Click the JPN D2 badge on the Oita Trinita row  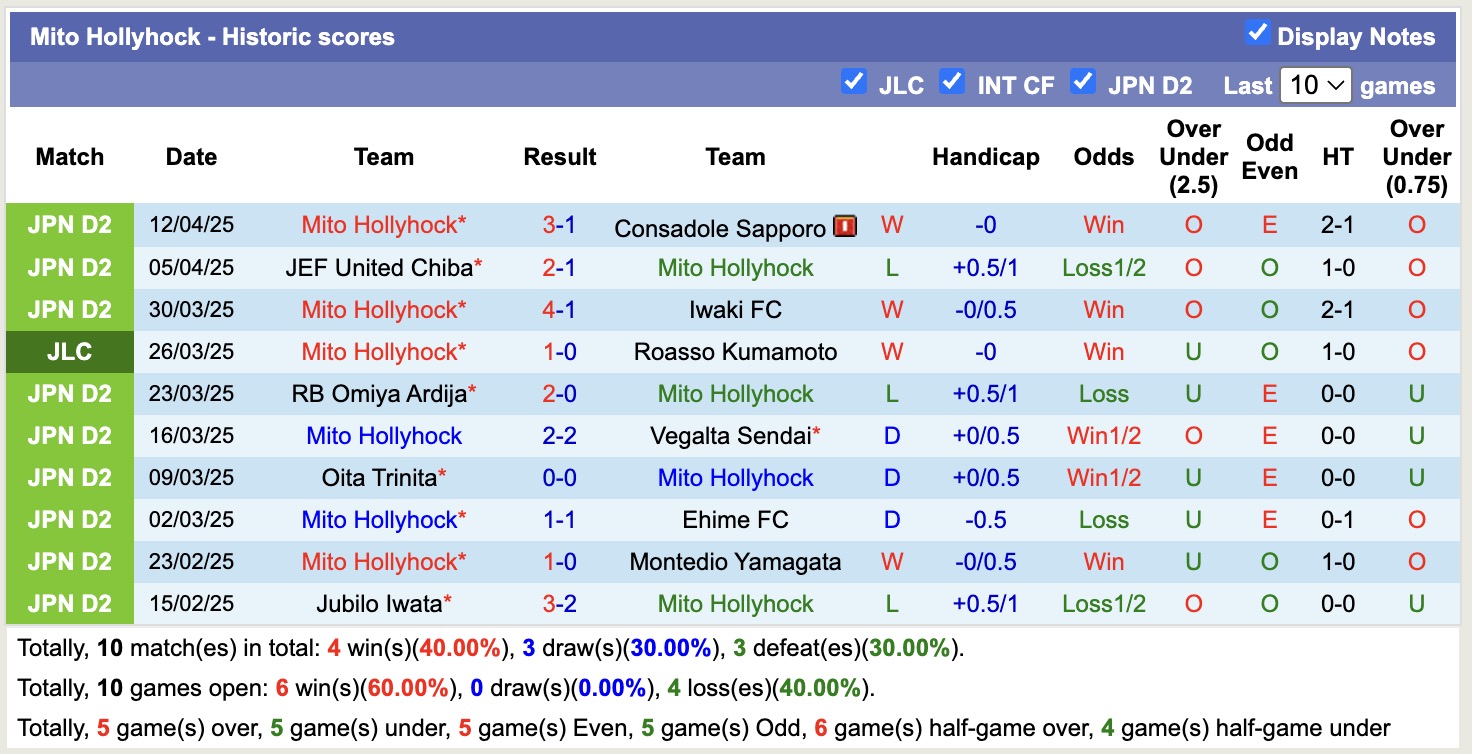(69, 477)
